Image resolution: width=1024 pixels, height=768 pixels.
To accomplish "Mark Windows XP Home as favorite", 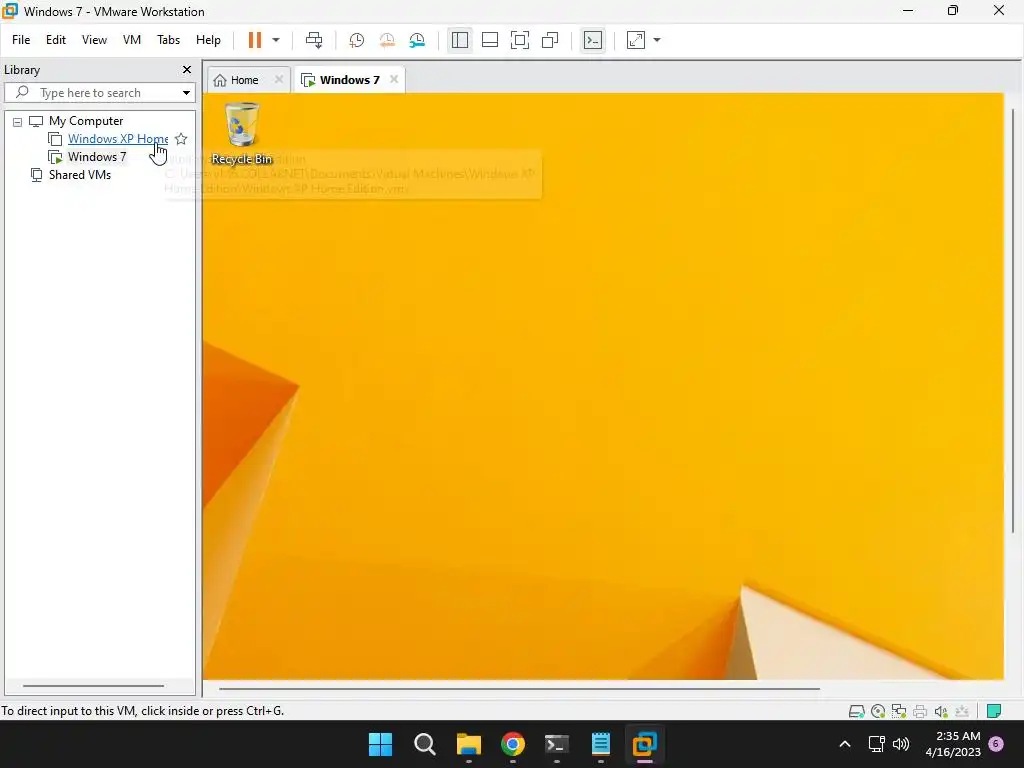I will [x=181, y=138].
